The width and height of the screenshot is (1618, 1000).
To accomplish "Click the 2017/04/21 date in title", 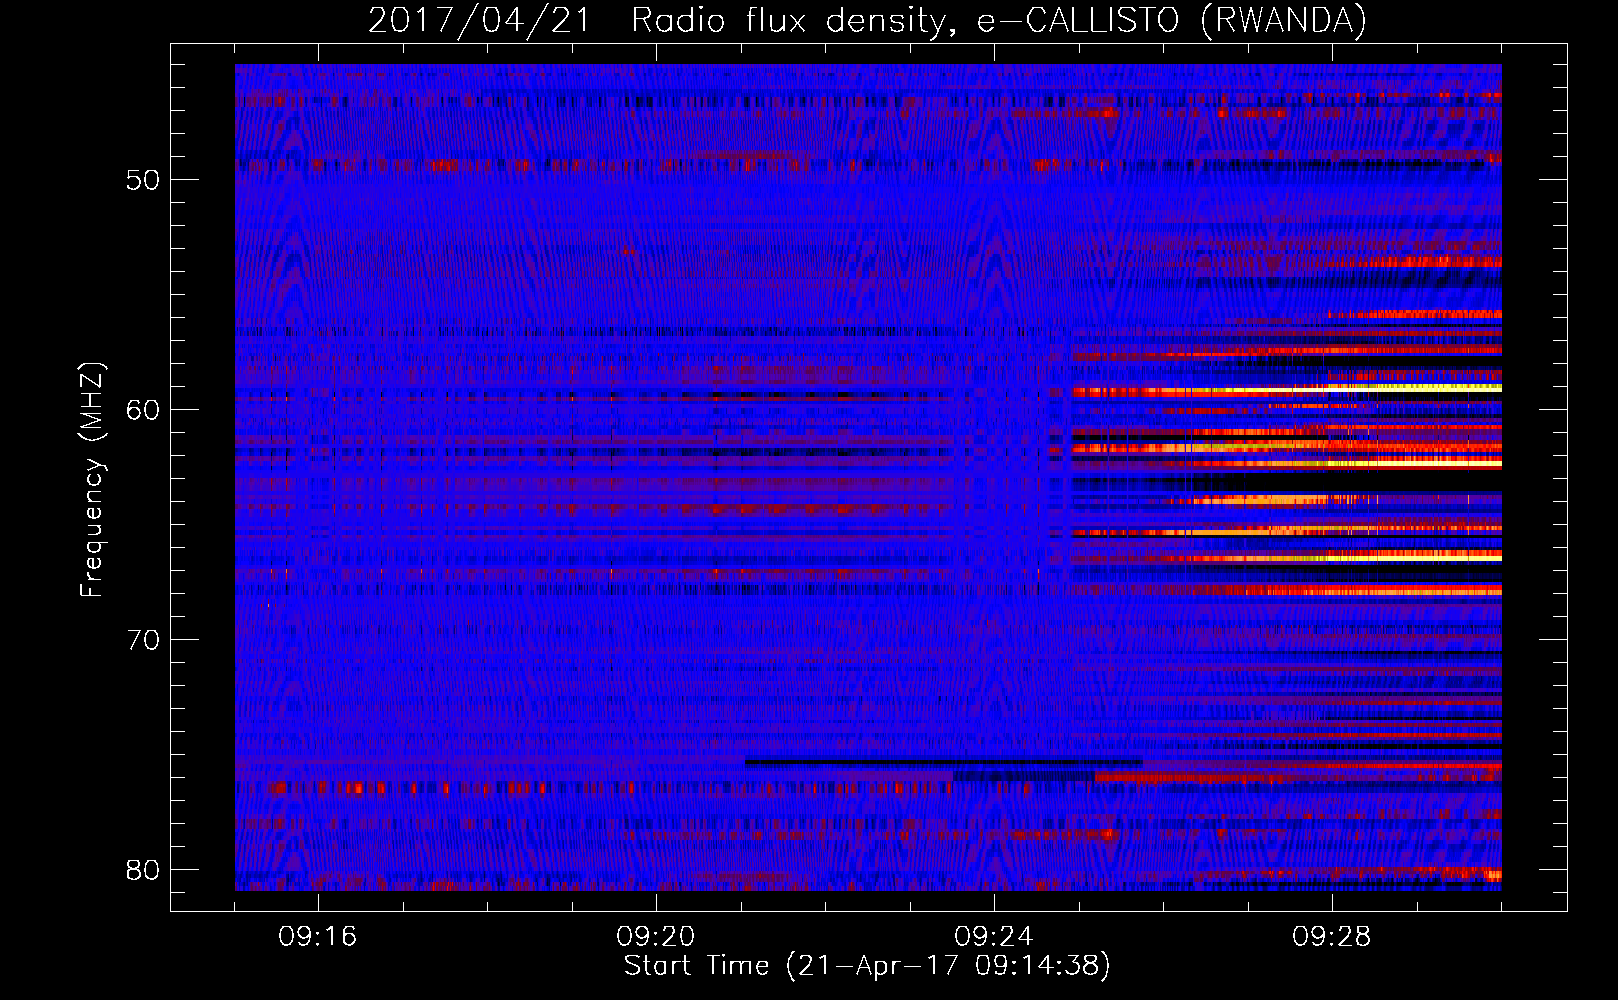I will click(x=480, y=20).
